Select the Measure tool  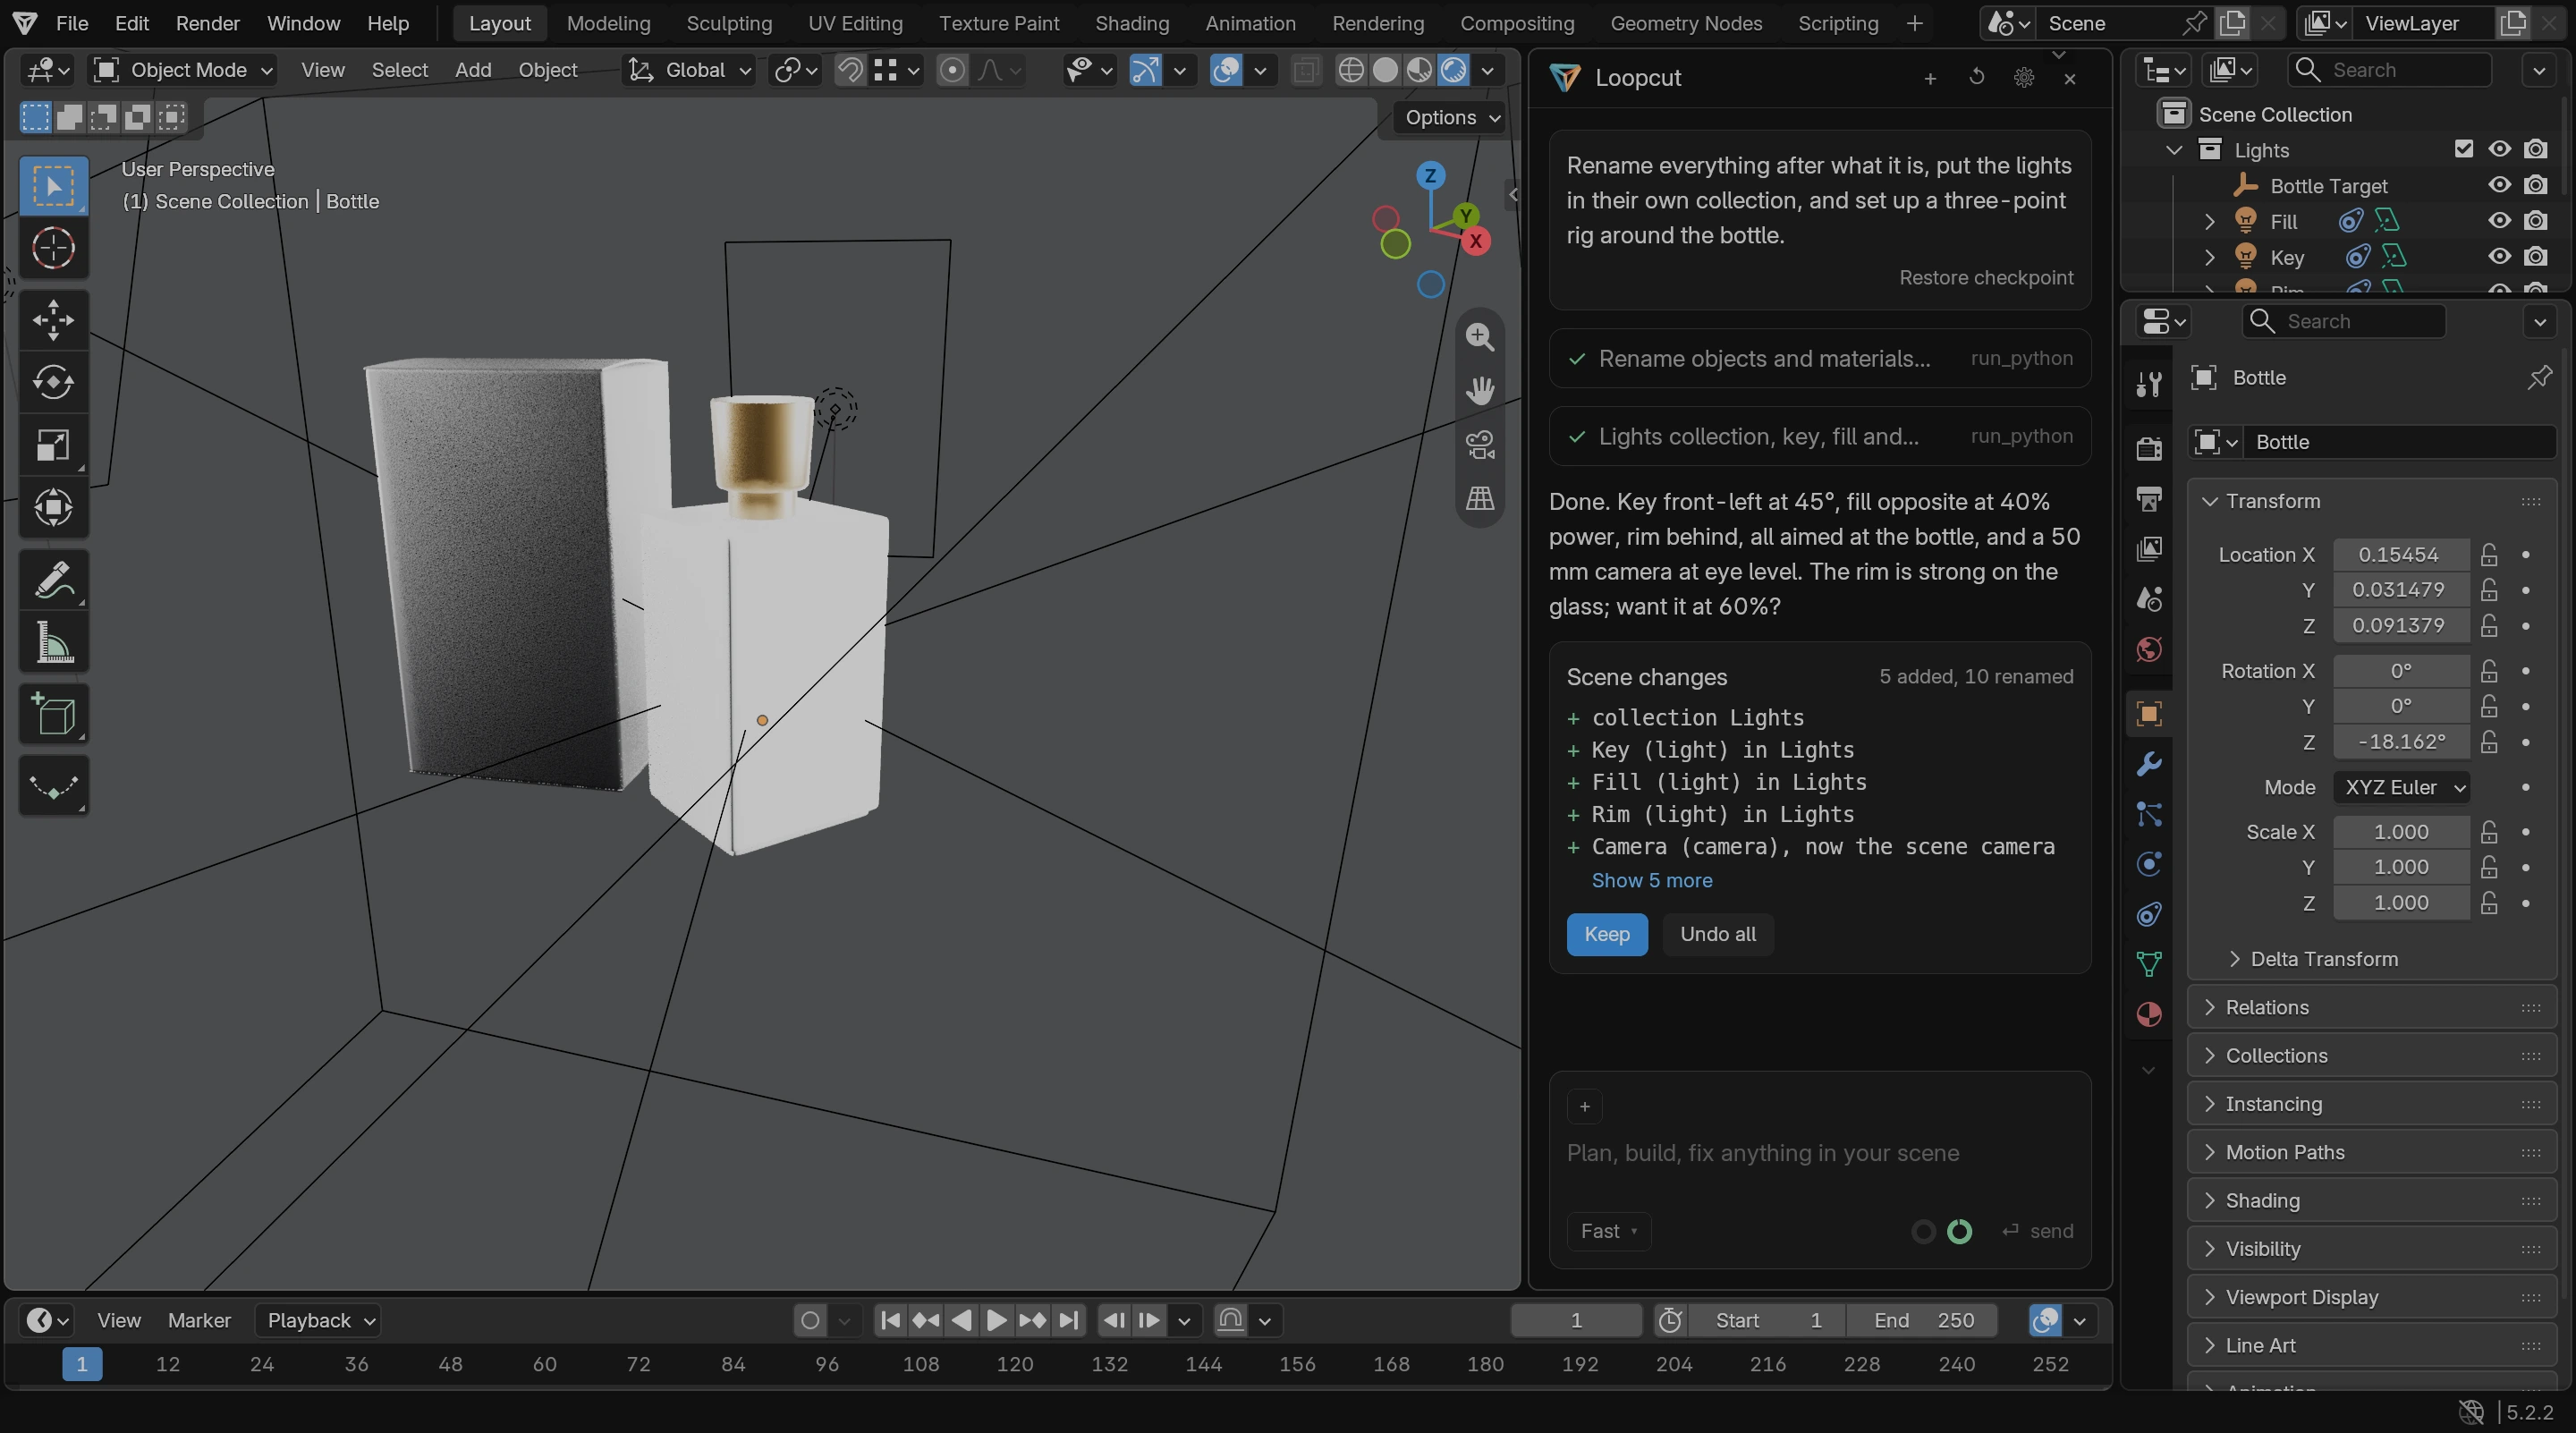[x=53, y=643]
